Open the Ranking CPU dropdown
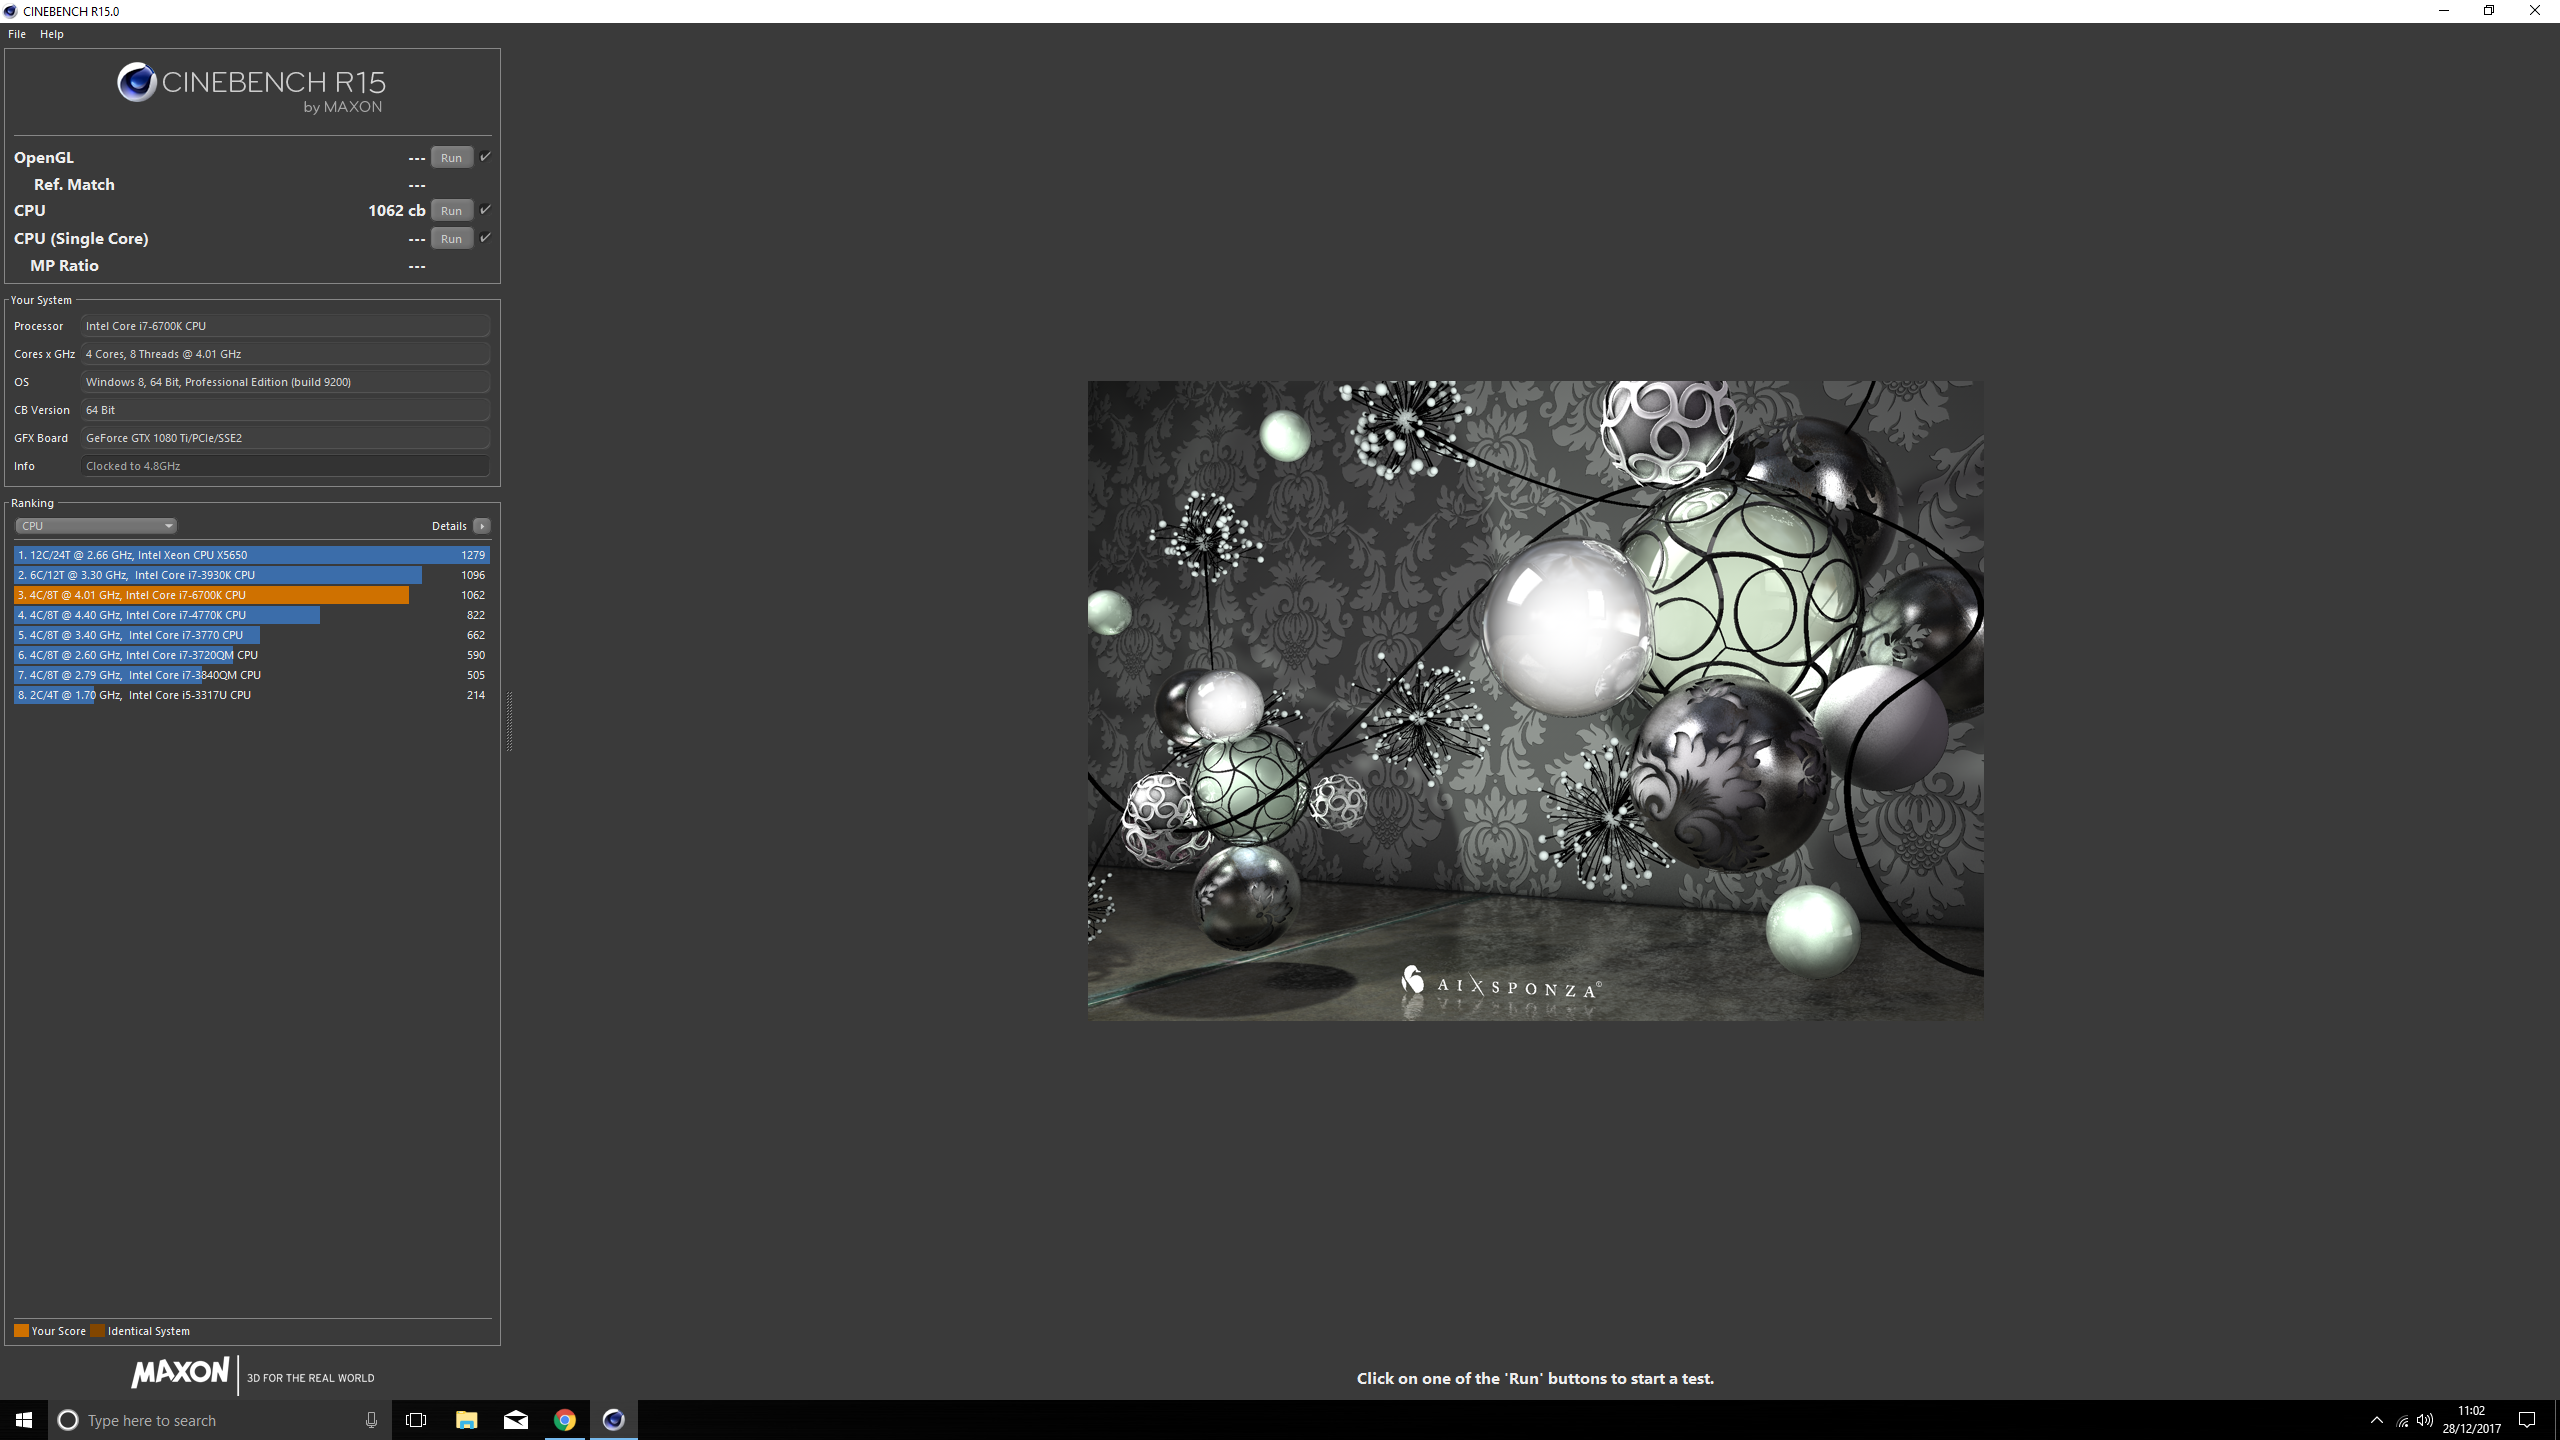 click(x=96, y=526)
